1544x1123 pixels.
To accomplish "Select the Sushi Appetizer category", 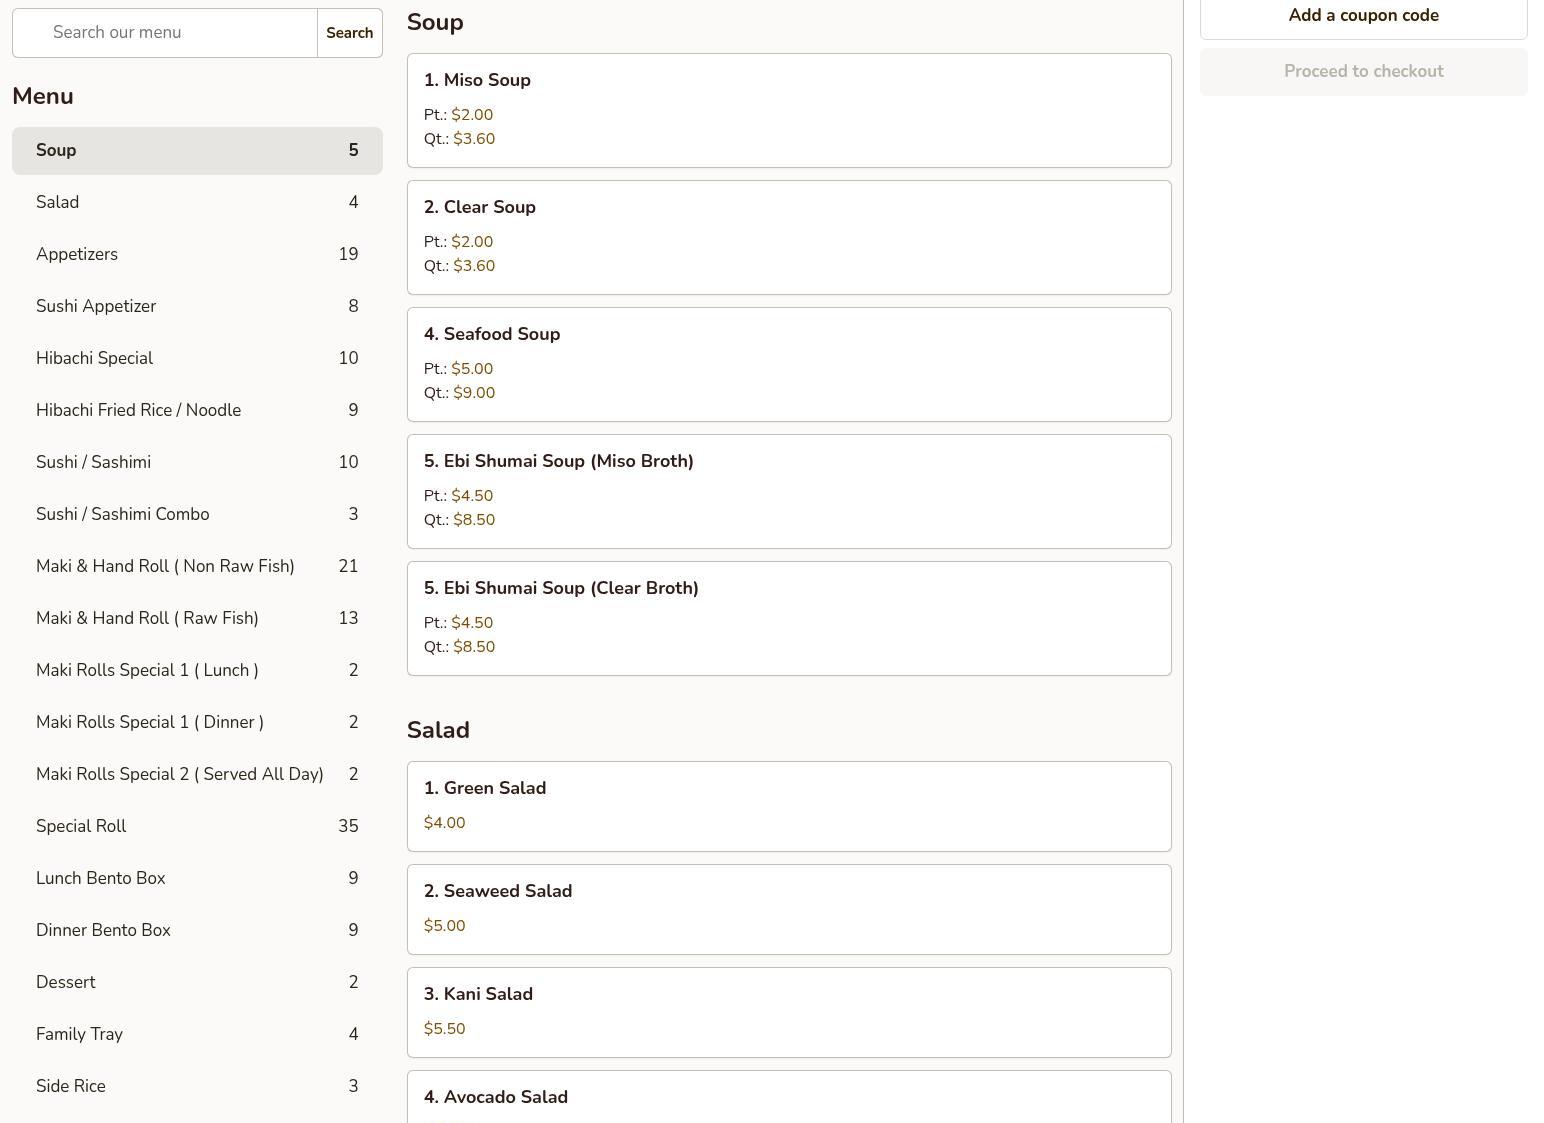I will coord(197,307).
